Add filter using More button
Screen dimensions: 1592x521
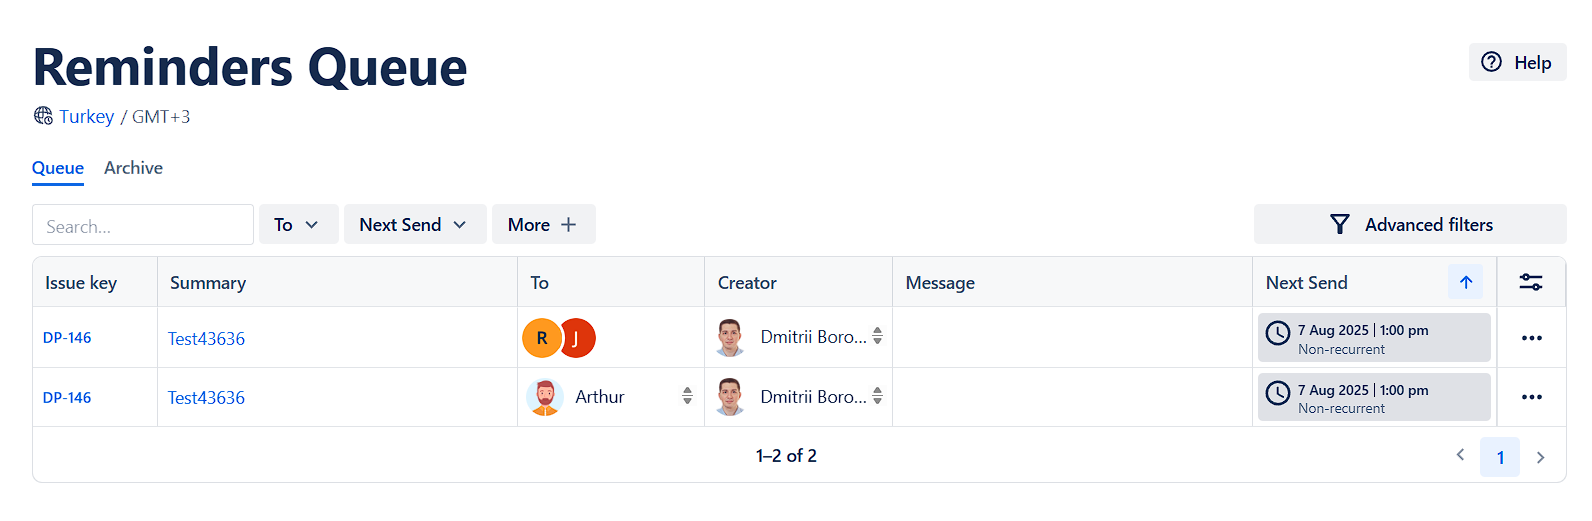pyautogui.click(x=542, y=225)
